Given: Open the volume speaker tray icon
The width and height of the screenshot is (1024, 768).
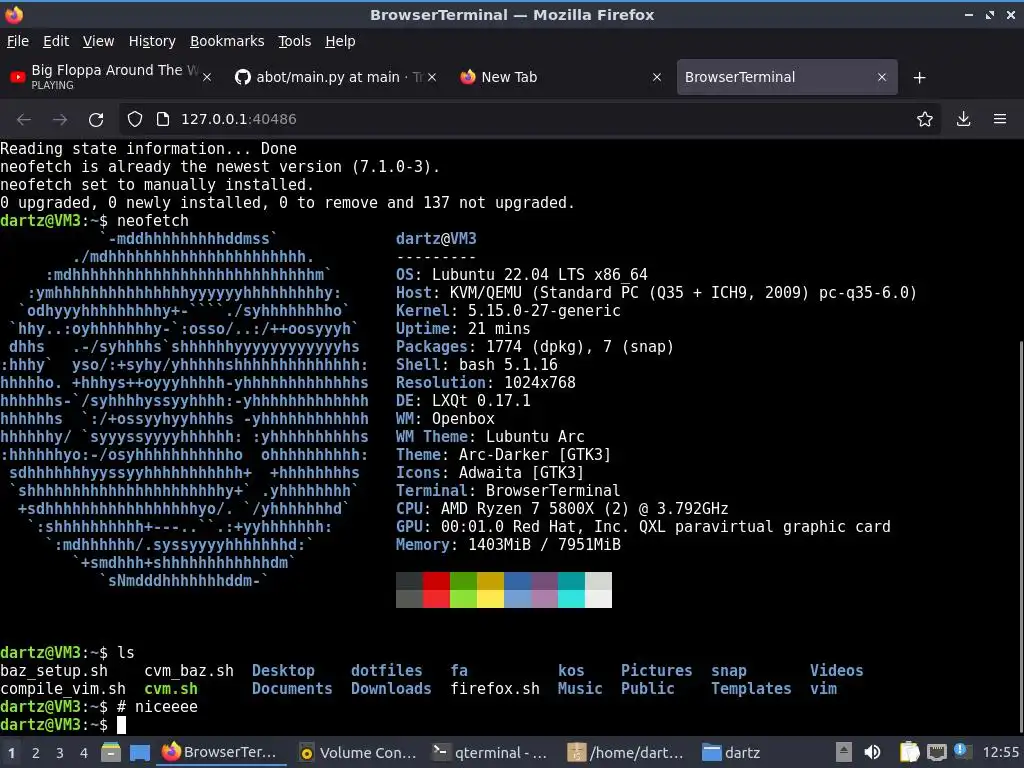Looking at the screenshot, I should pyautogui.click(x=872, y=752).
